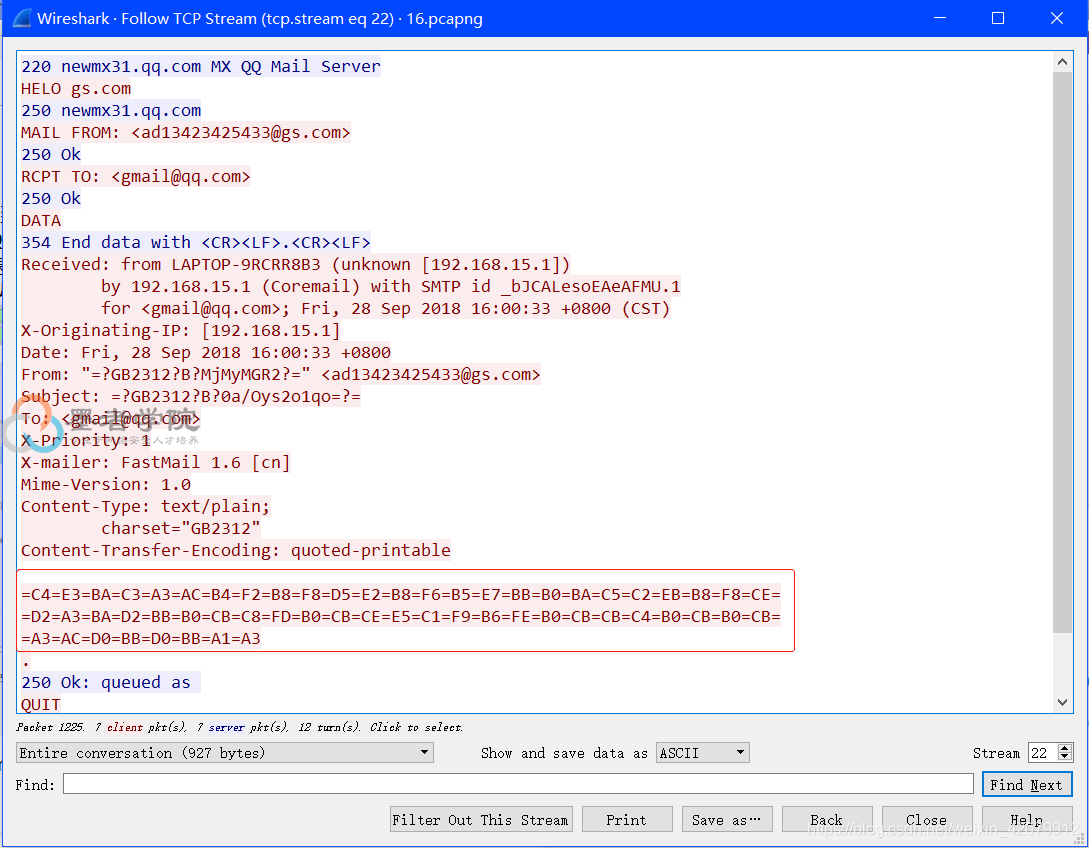Click the Wireshark shark fin title icon
This screenshot has height=848, width=1089.
[x=21, y=18]
